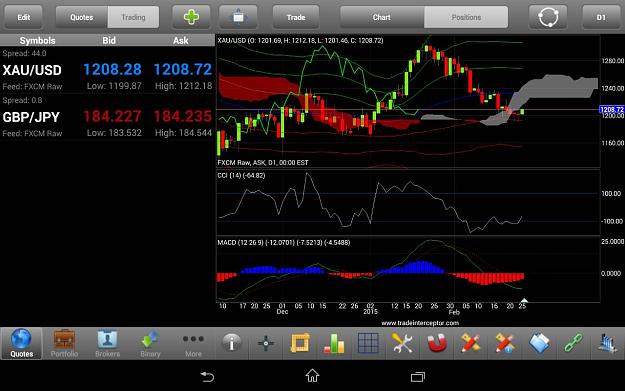The width and height of the screenshot is (625, 391).
Task: Tap XAU/USD ask price 1208.72
Action: (x=183, y=70)
